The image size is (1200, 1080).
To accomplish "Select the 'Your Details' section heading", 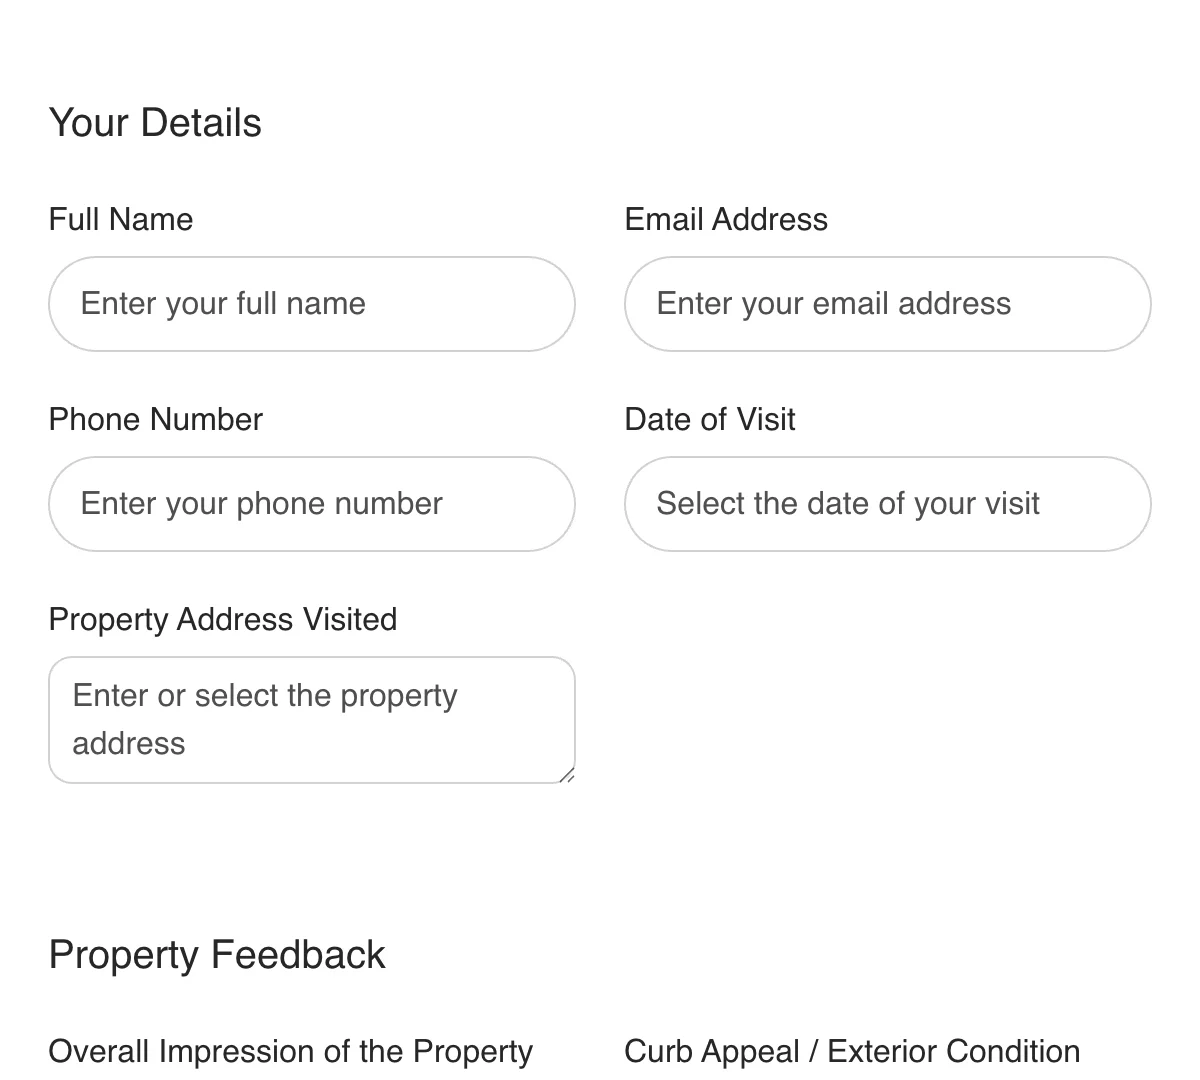I will click(x=155, y=122).
